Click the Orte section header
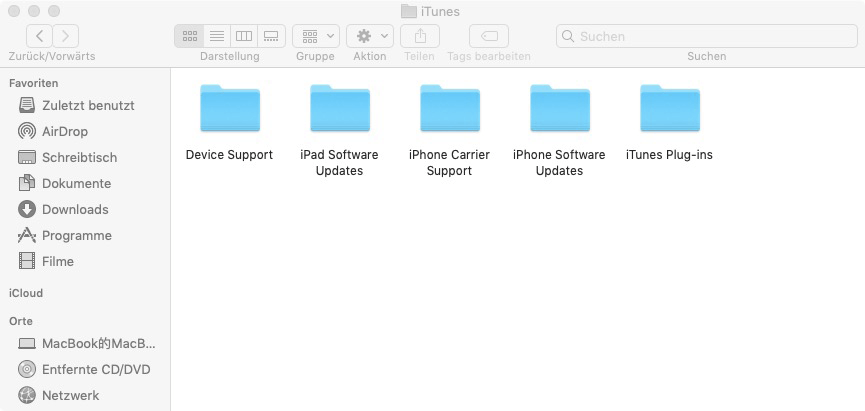 [x=21, y=321]
